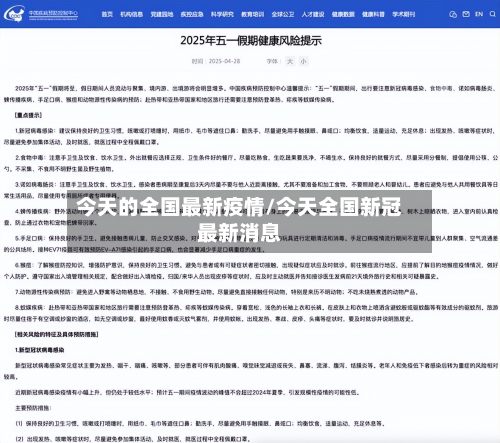500x443 pixels.
Task: Open the 学术期刊 menu
Action: (x=404, y=14)
